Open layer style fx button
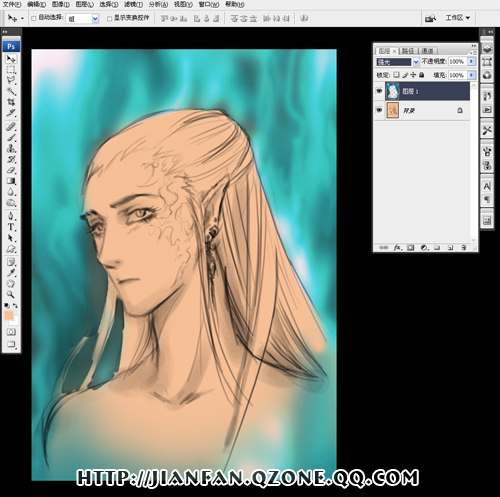Screen dimensions: 500x497 tap(398, 248)
